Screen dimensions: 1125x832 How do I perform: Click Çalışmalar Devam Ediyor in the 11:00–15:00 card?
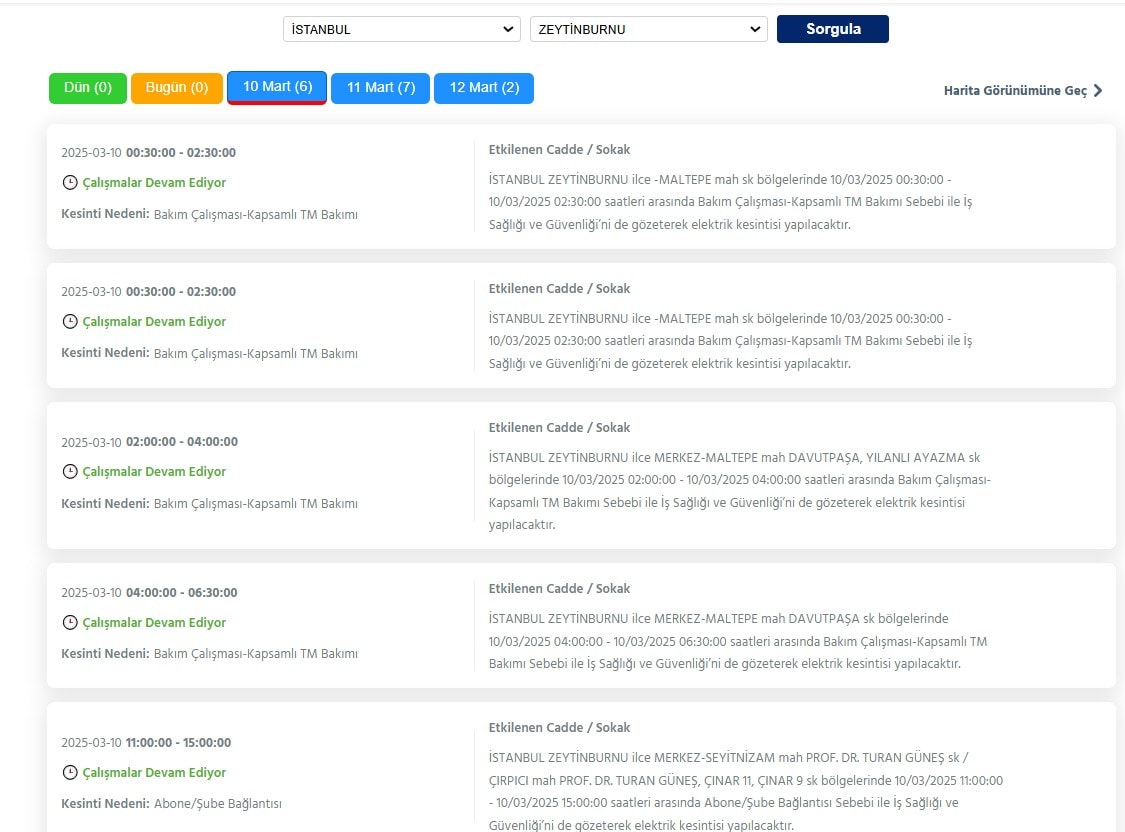pyautogui.click(x=154, y=773)
